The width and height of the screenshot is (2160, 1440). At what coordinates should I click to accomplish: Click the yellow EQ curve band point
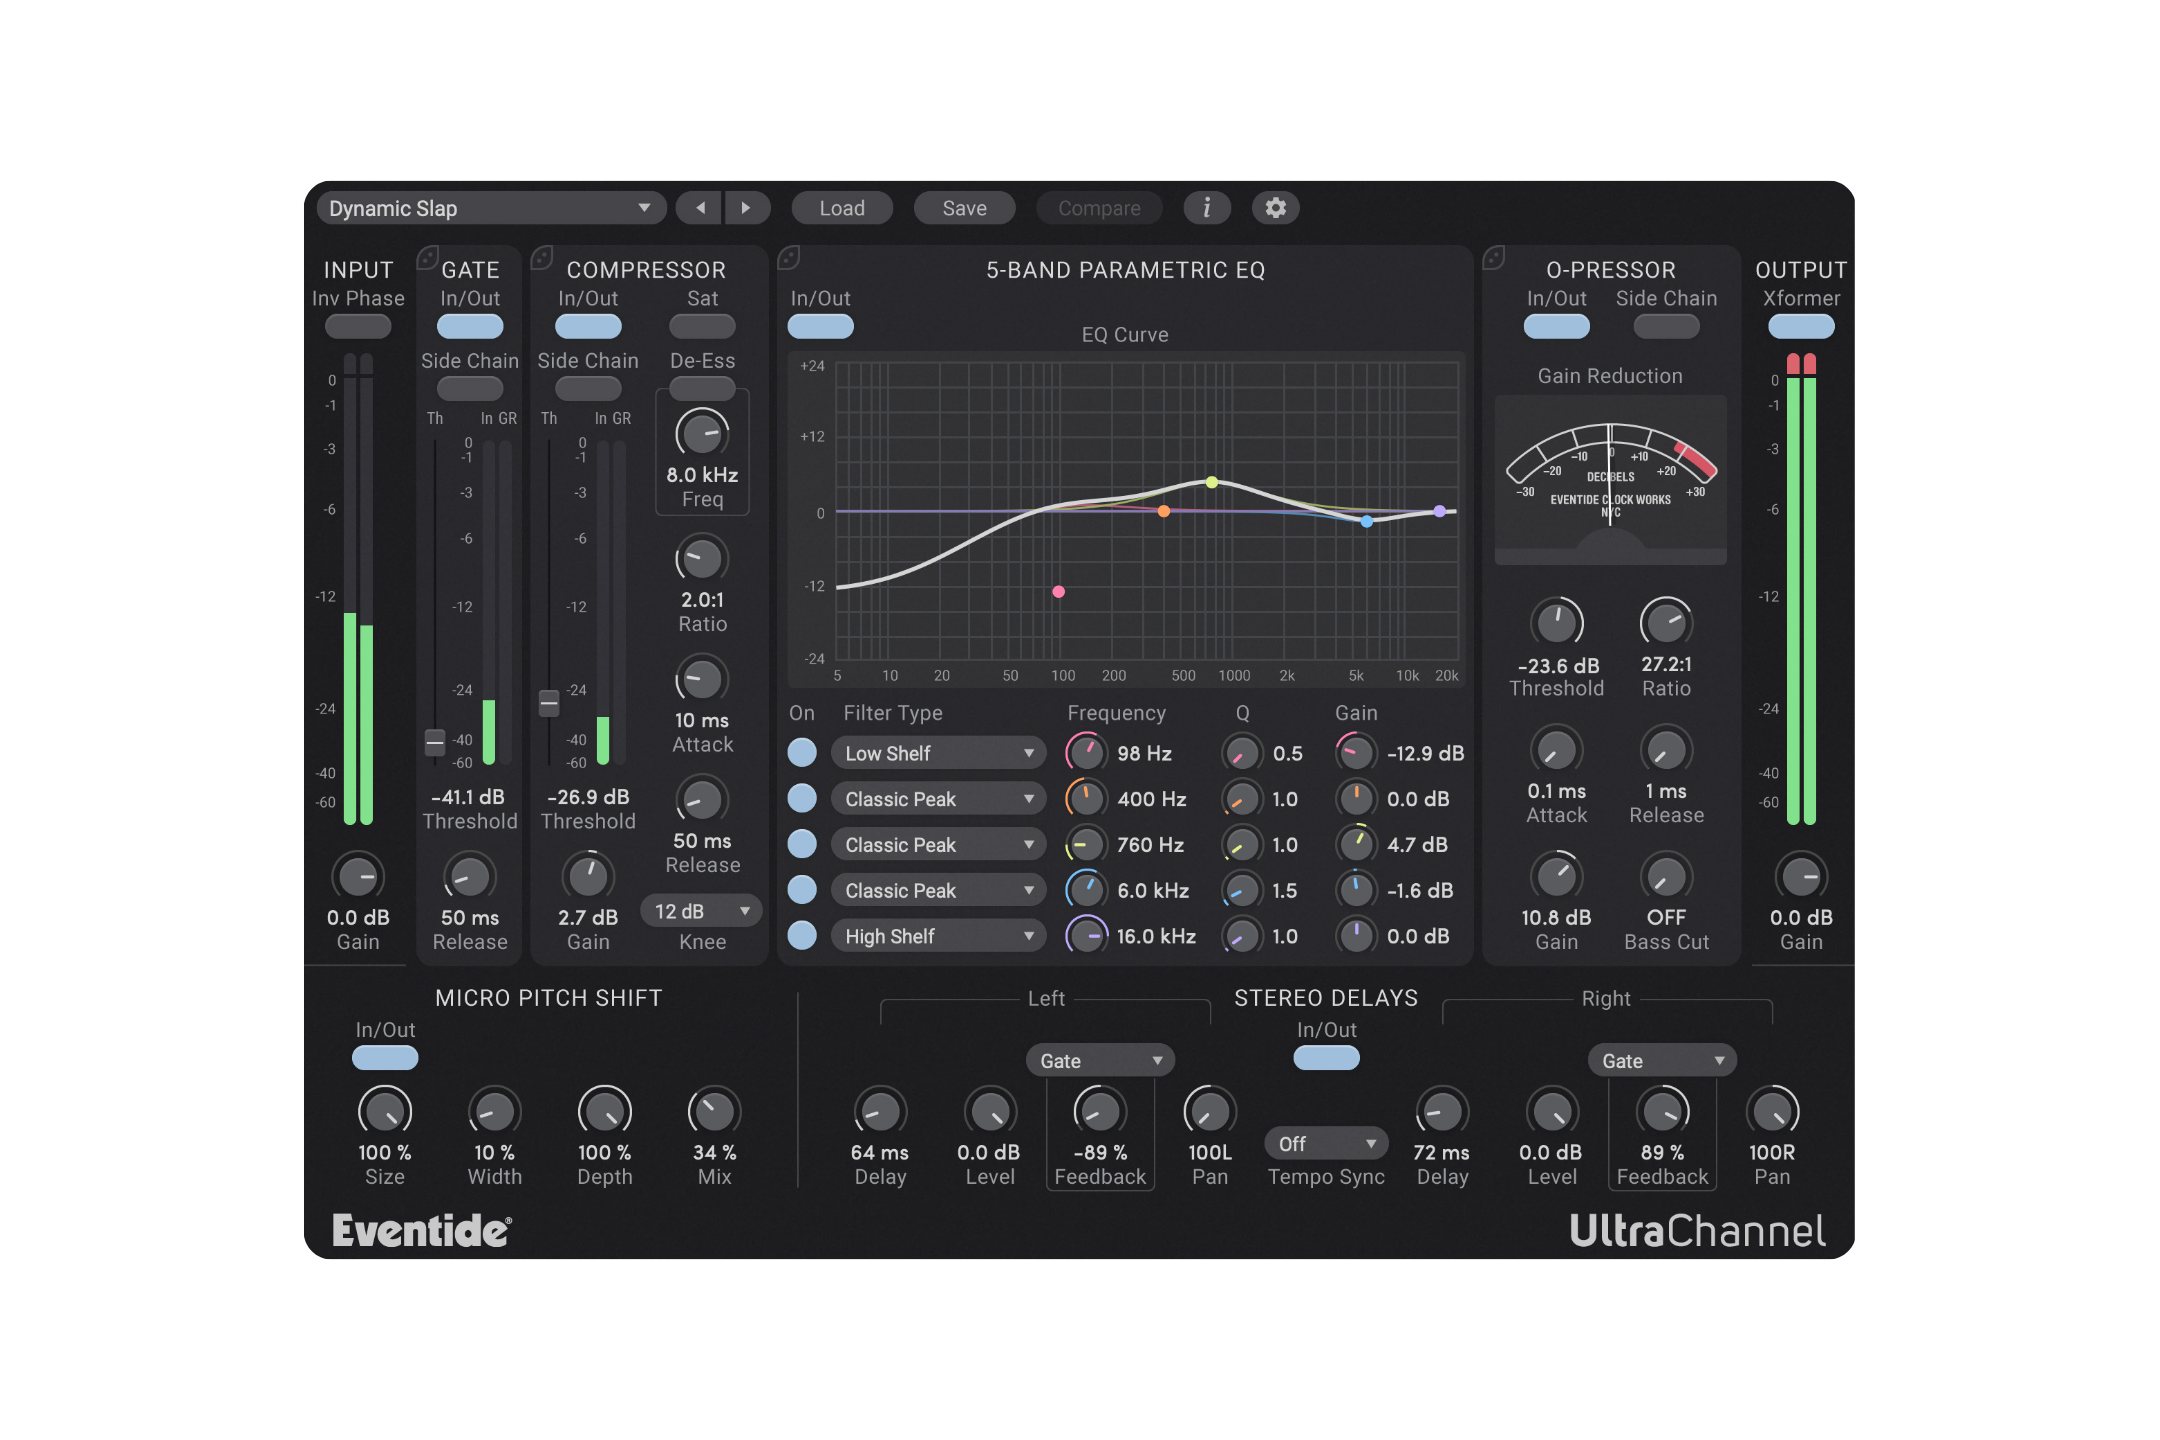click(x=1212, y=482)
